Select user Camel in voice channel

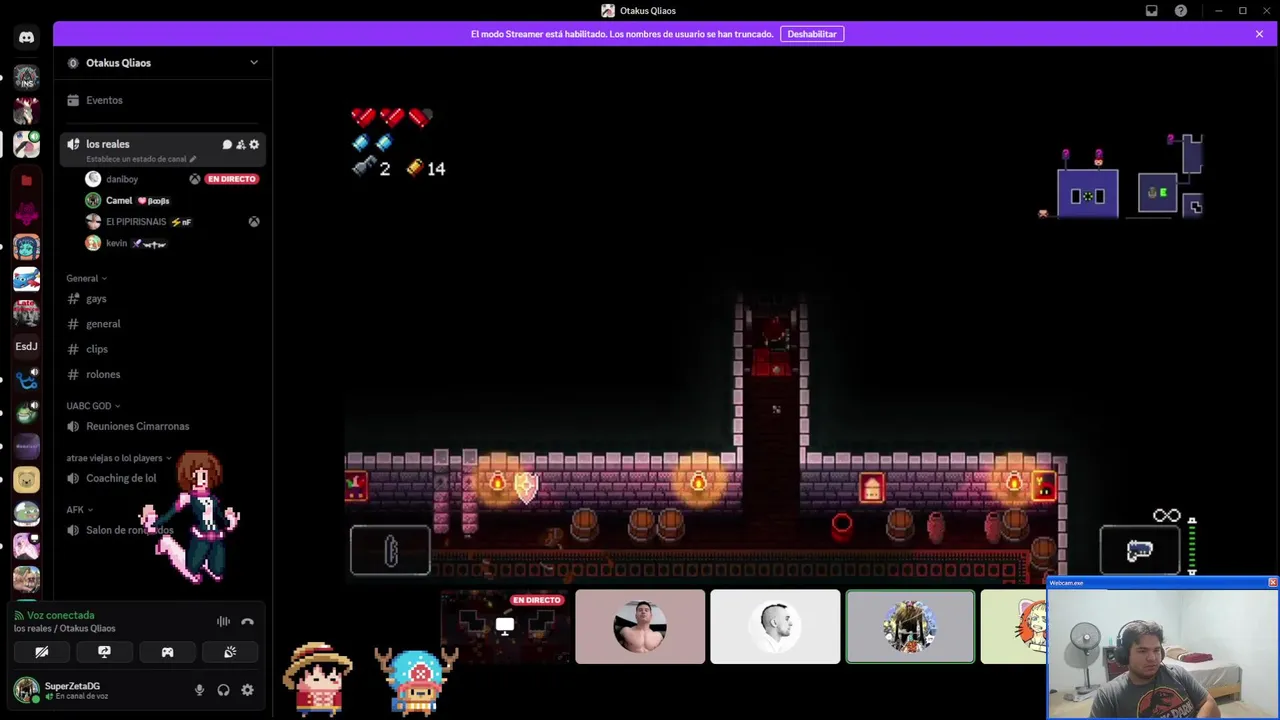119,200
